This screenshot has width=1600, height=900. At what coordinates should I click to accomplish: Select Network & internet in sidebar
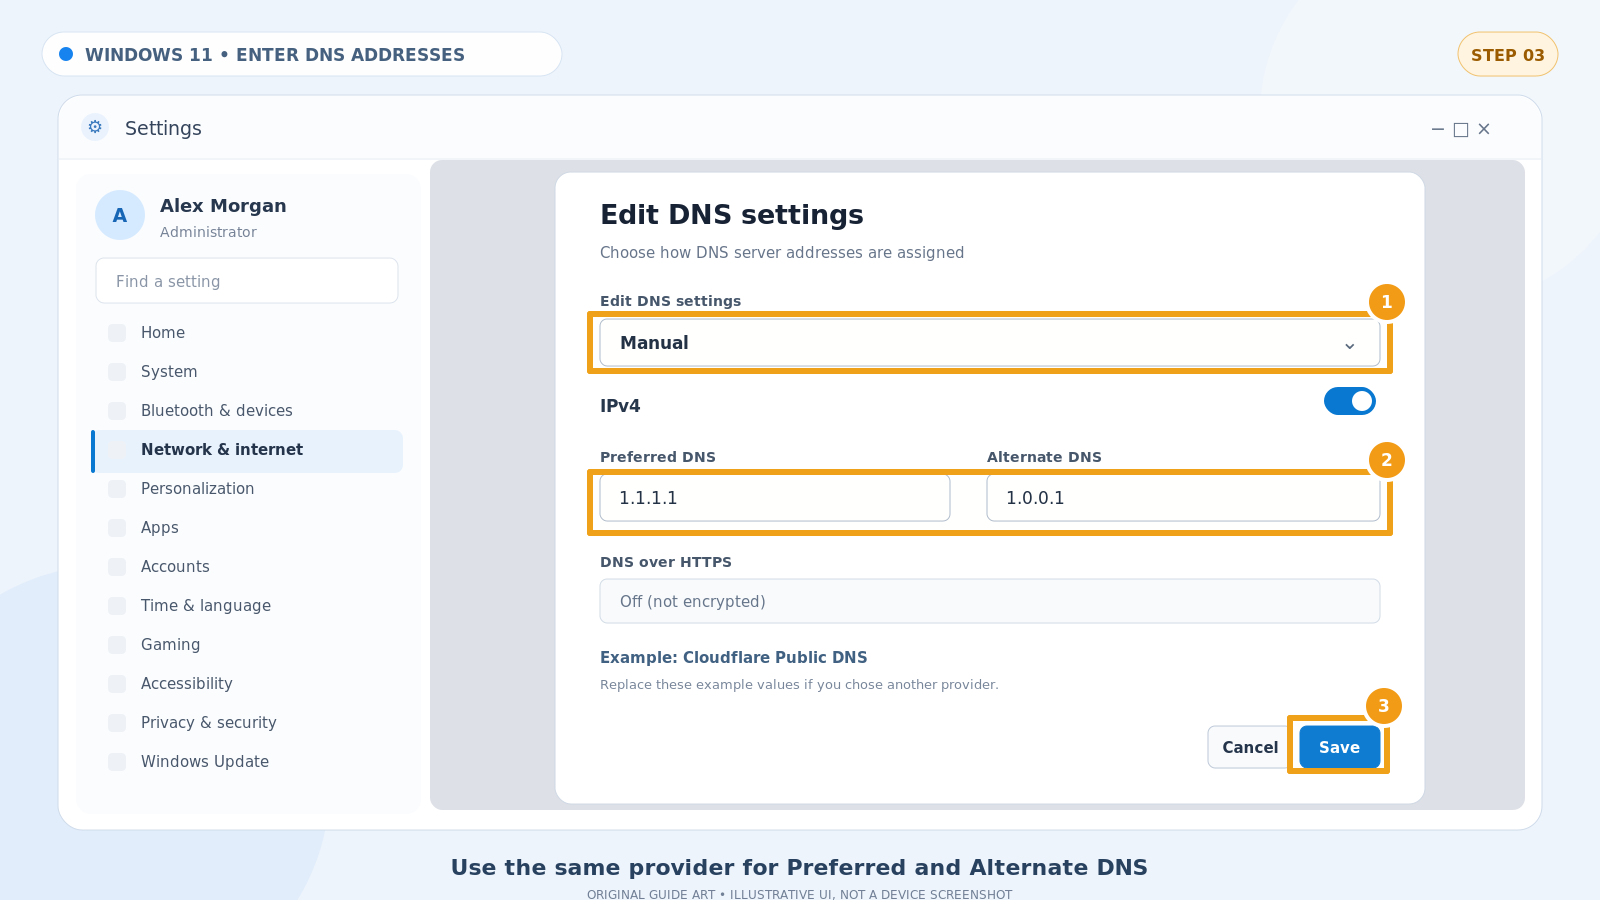click(x=247, y=451)
